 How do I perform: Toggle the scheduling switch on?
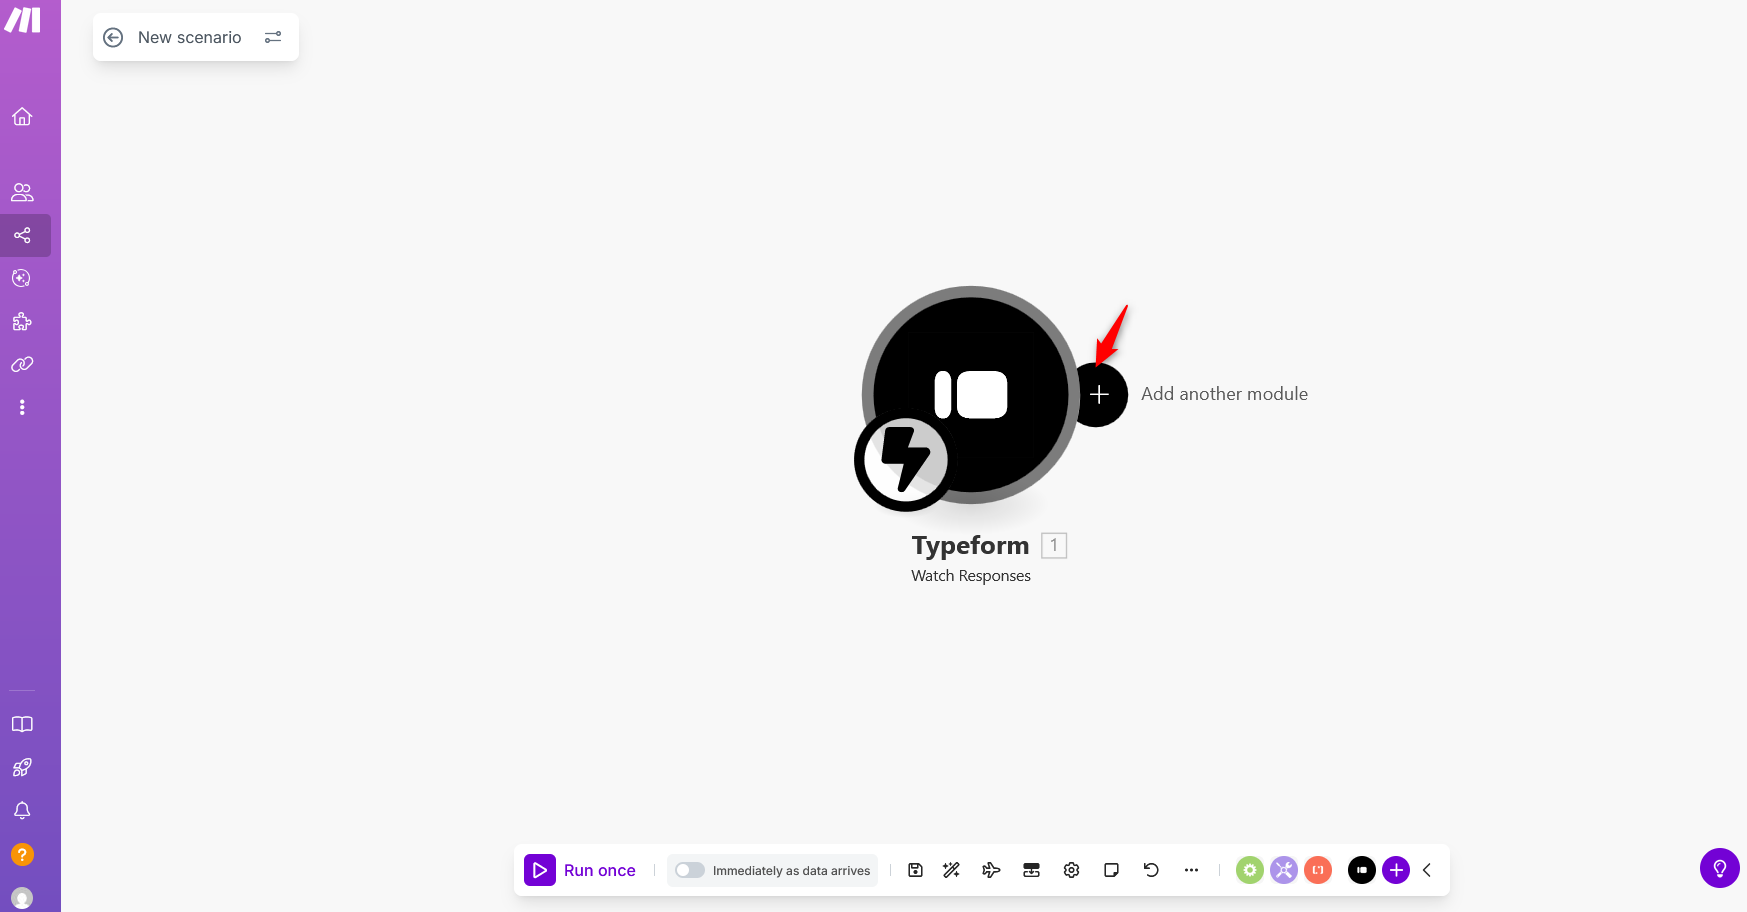[x=690, y=870]
